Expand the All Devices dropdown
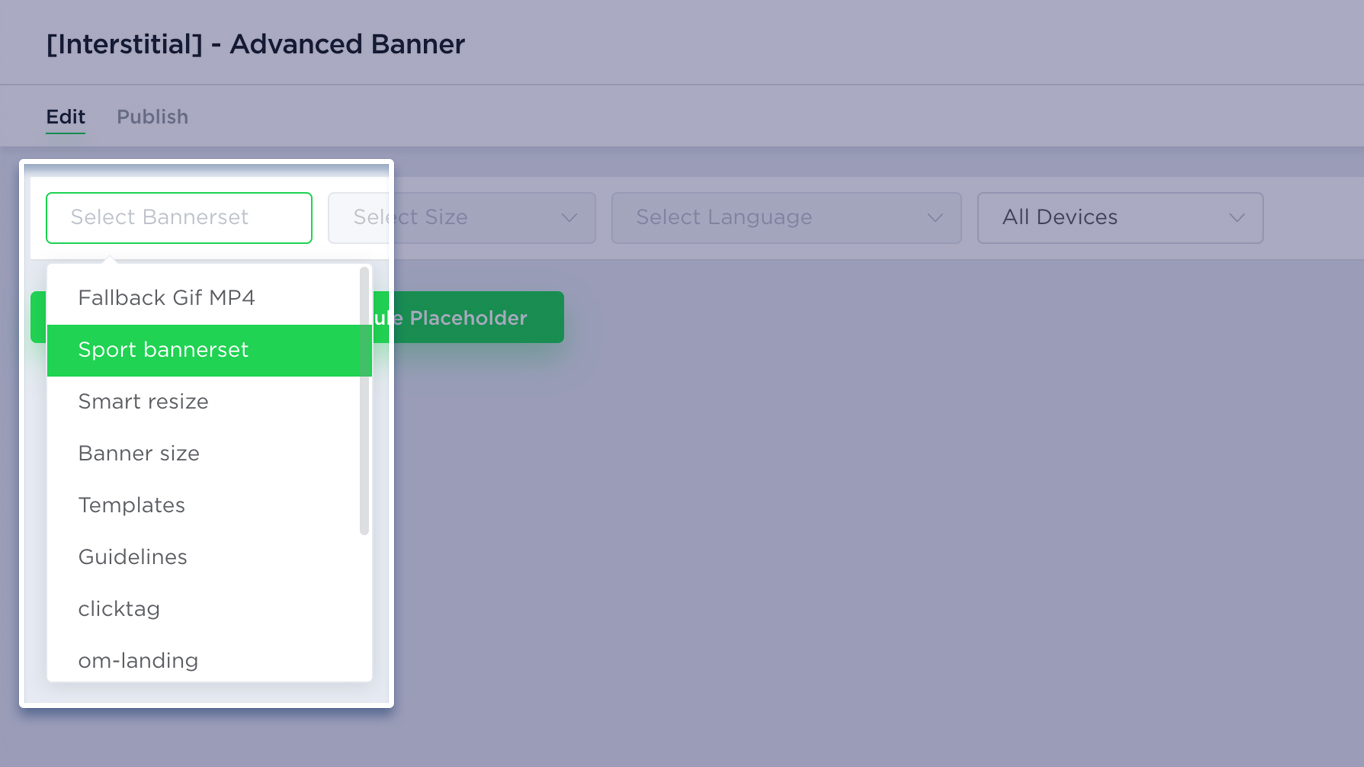 click(x=1120, y=218)
